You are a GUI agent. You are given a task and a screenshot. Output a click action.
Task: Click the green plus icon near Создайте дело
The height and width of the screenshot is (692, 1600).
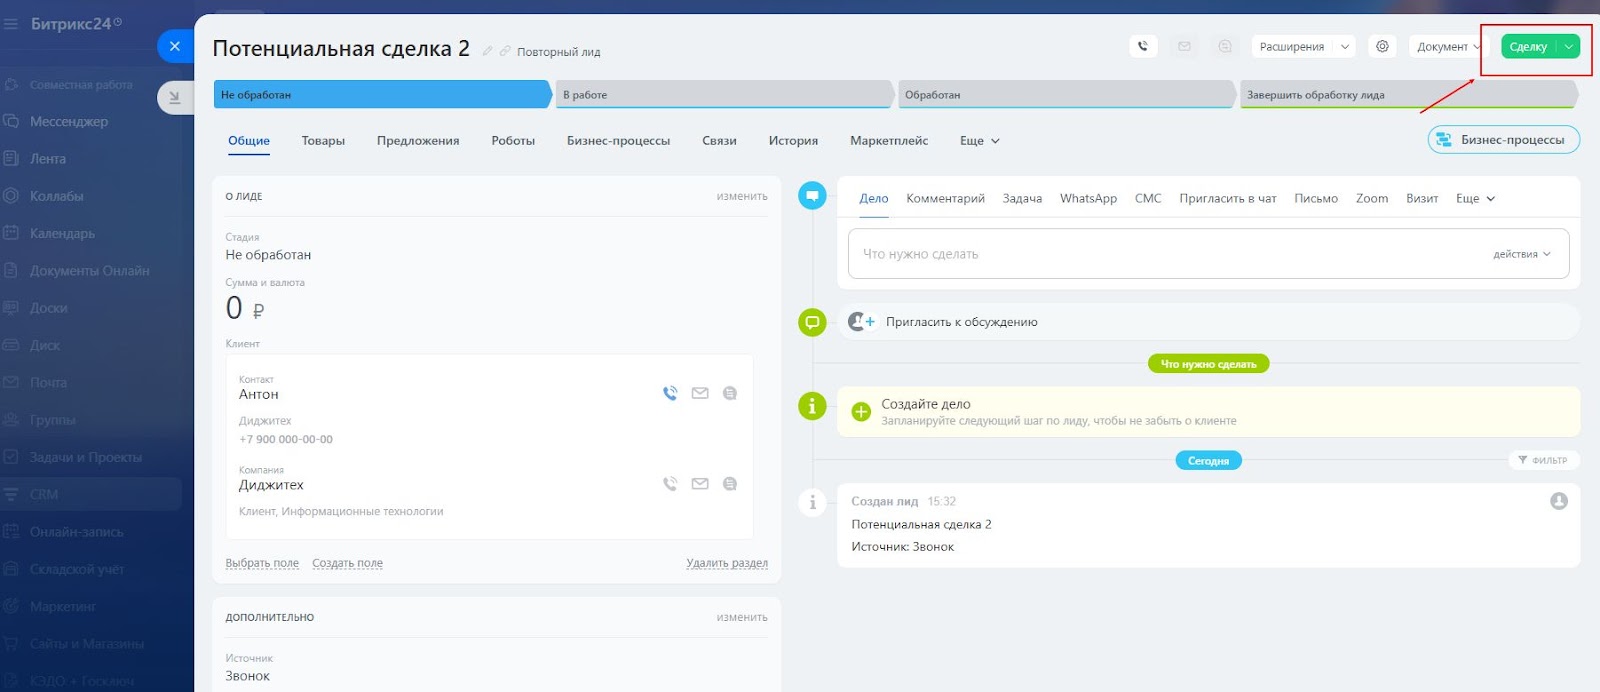click(861, 411)
